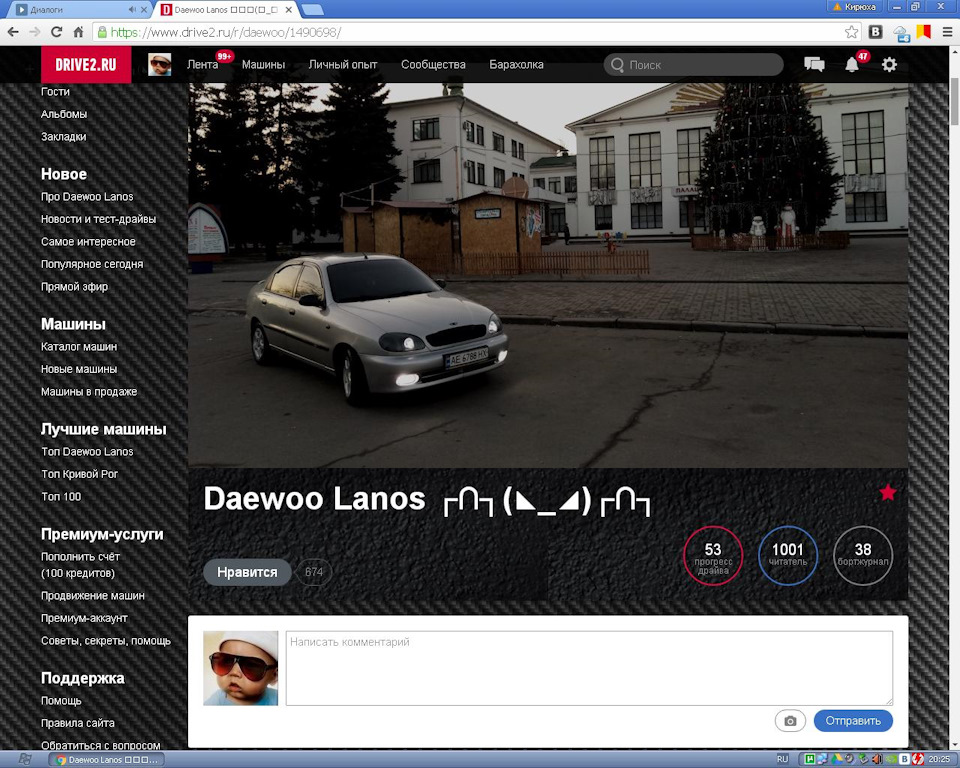Open Правила сайта link

[78, 723]
